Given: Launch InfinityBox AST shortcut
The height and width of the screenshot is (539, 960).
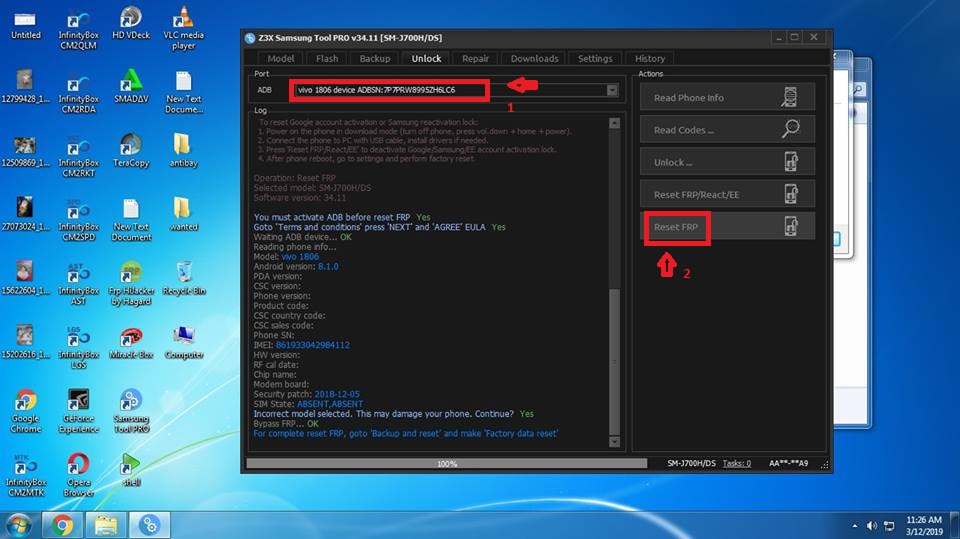Looking at the screenshot, I should tap(78, 285).
